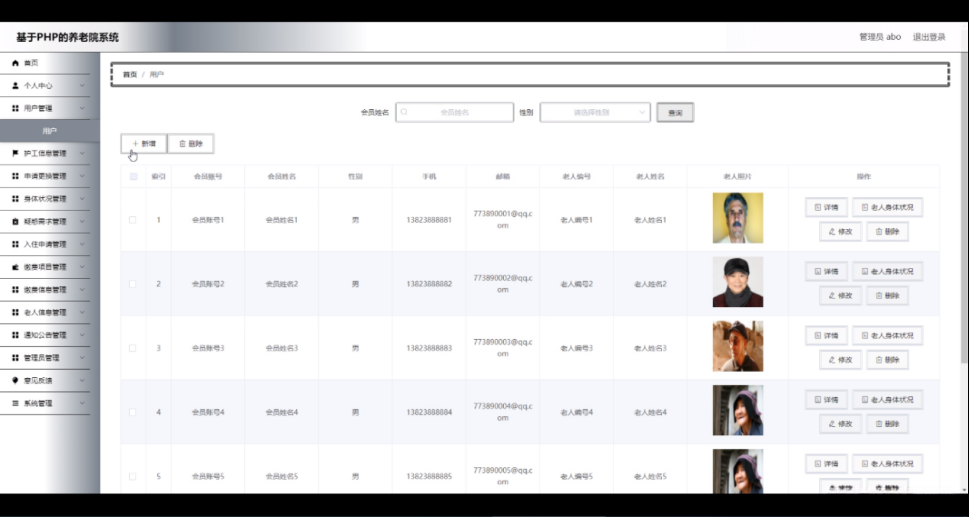Click email 773890002@qq.com cell
This screenshot has height=517, width=969.
(503, 284)
